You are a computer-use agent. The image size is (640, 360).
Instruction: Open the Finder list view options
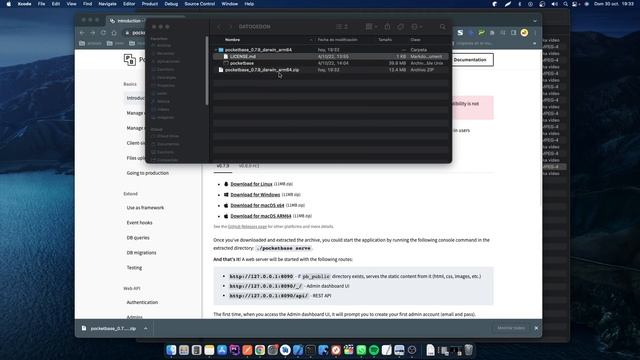342,27
